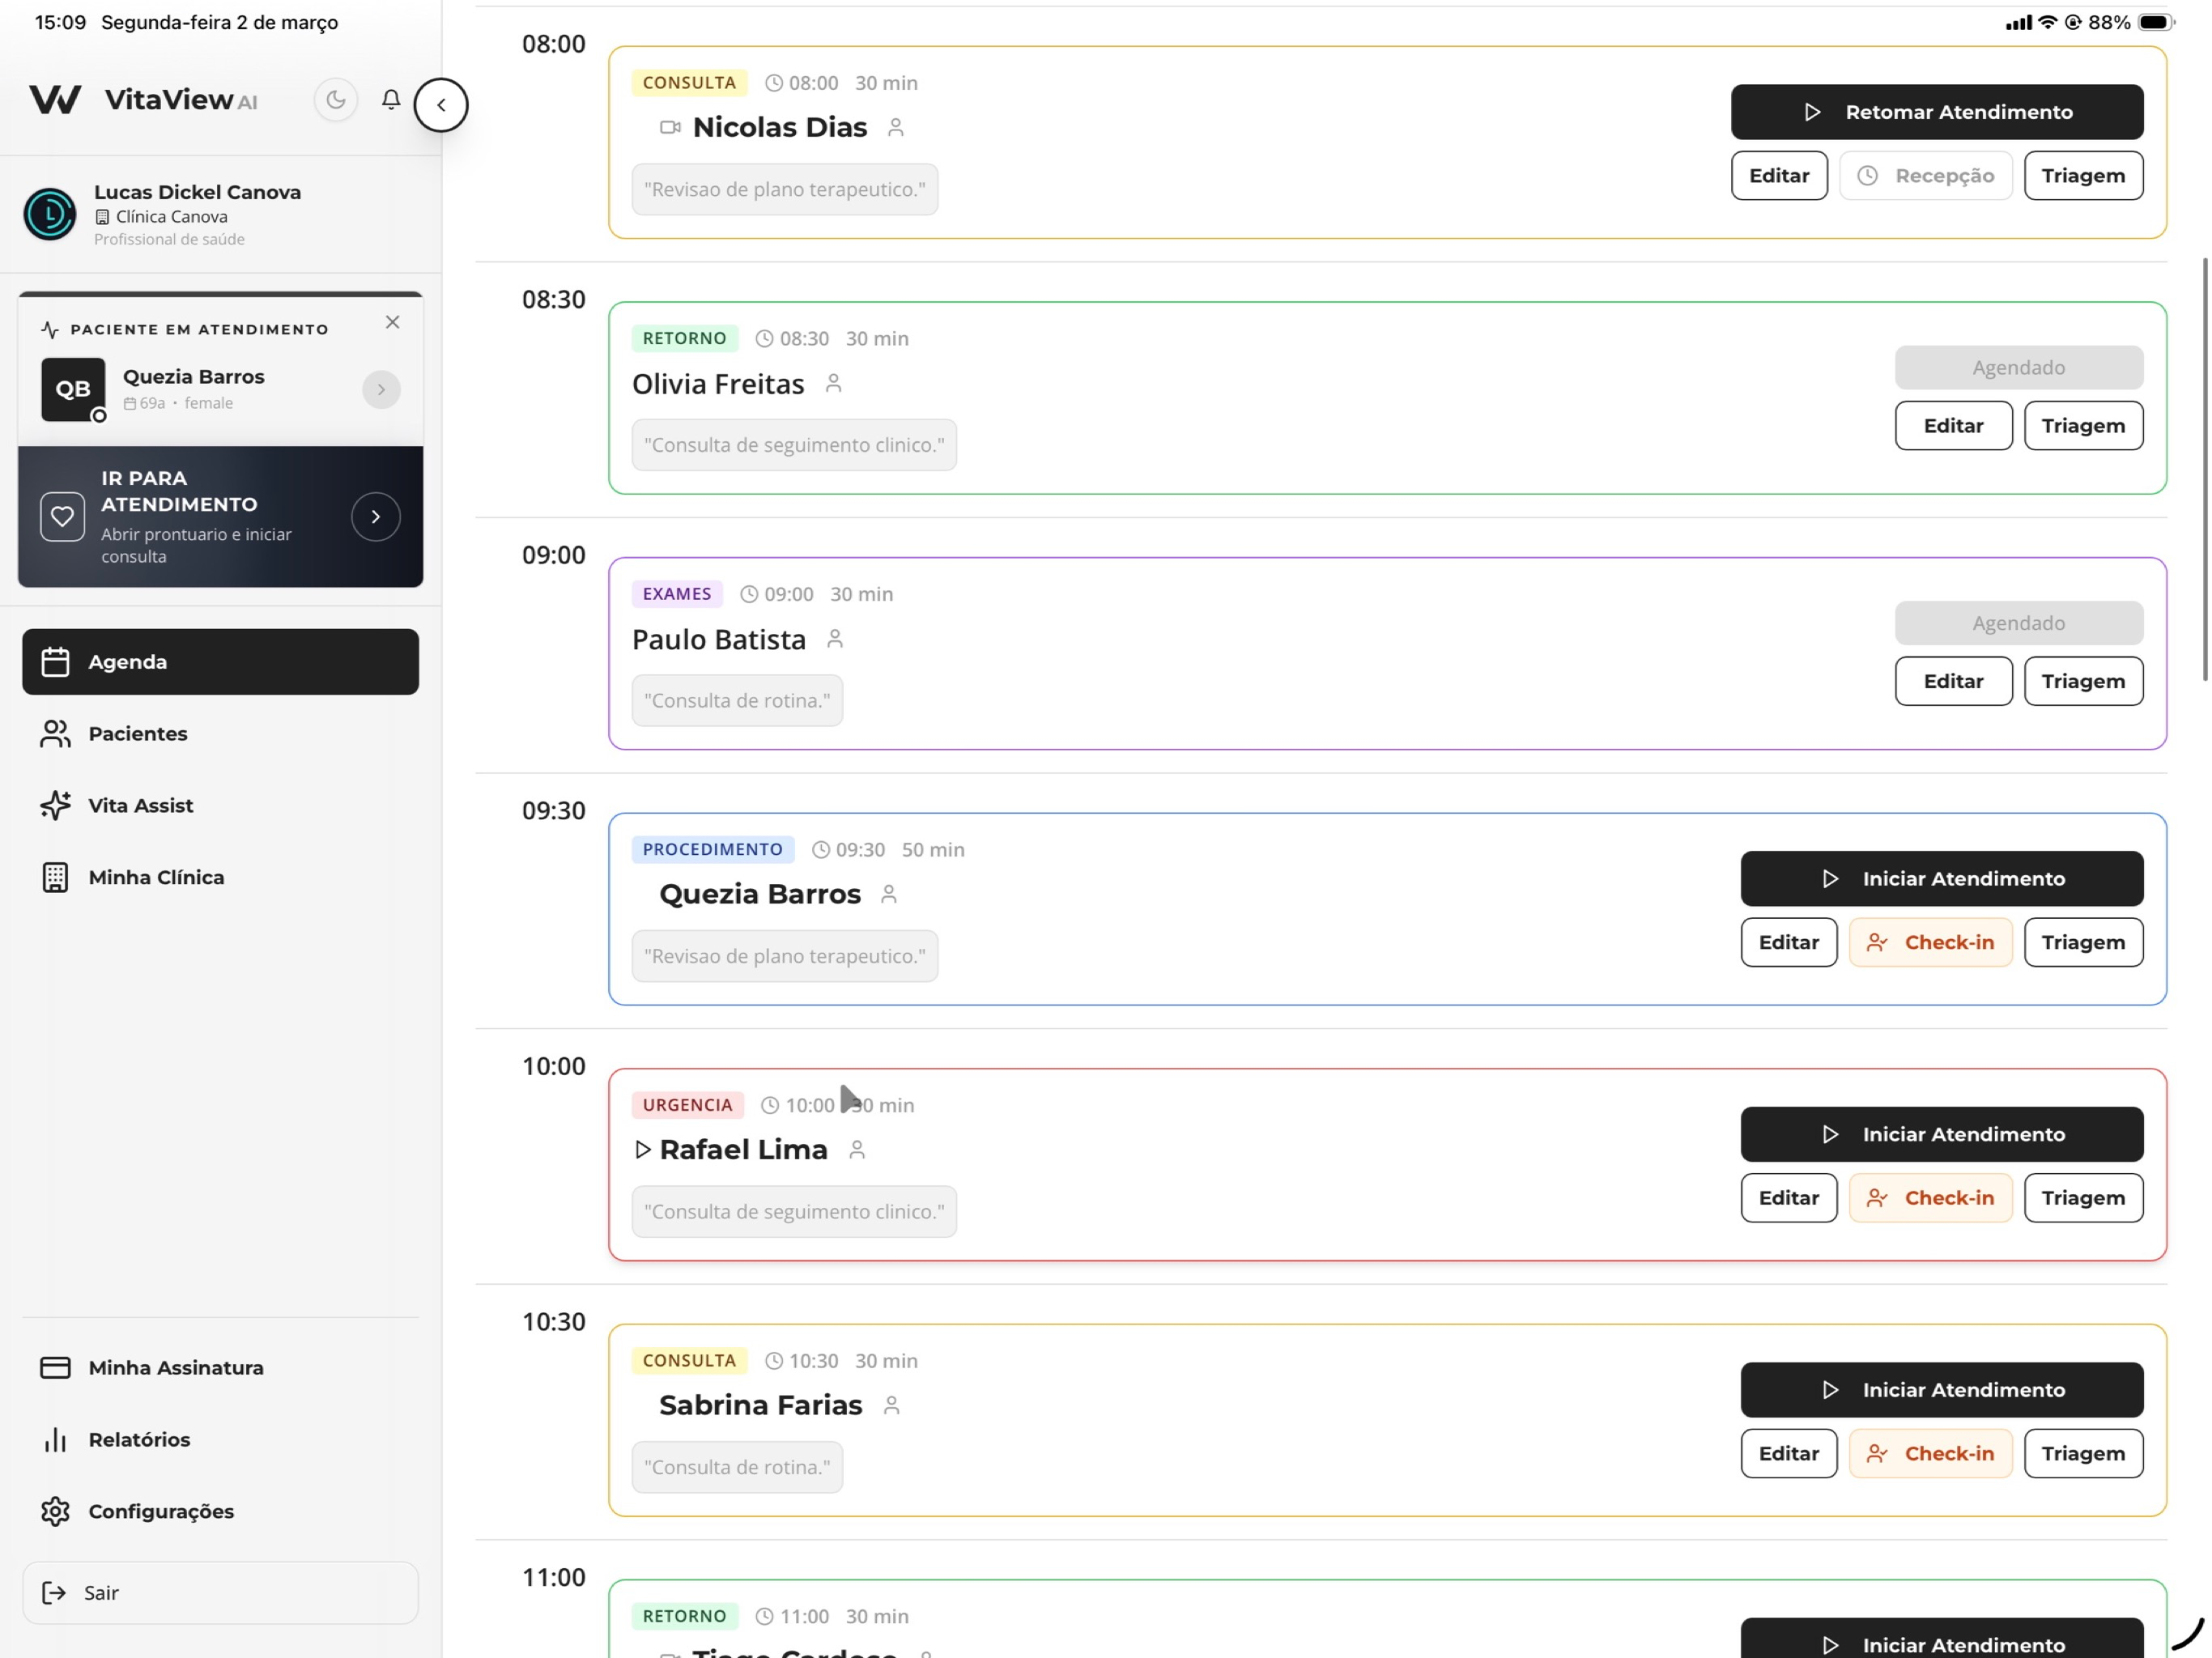Open notifications bell icon
Screen dimensions: 2212x1658
[x=391, y=100]
